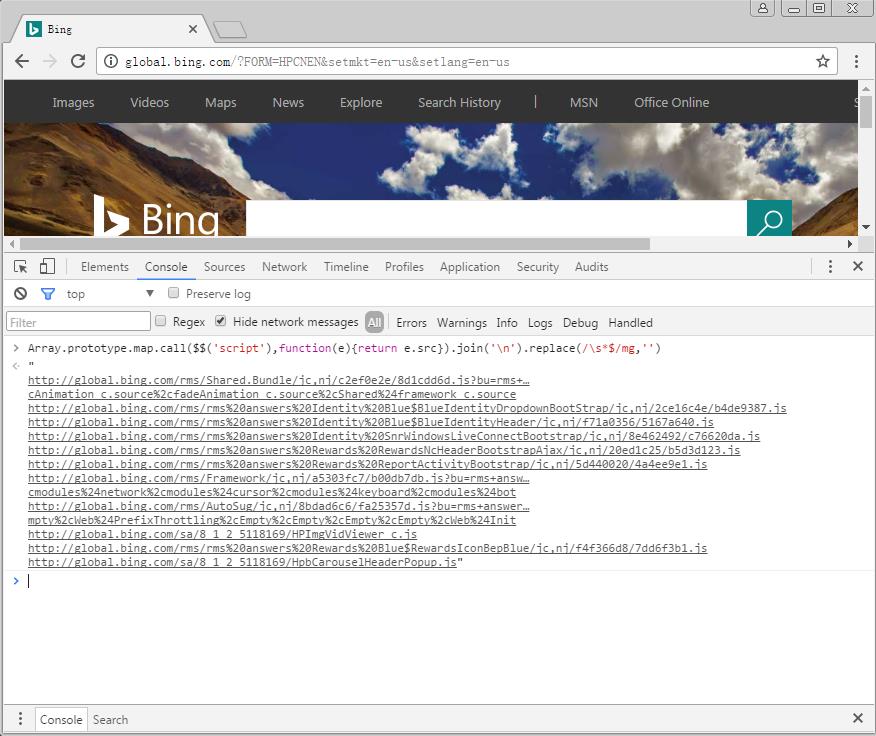Filter console by Warnings
Image resolution: width=876 pixels, height=736 pixels.
click(461, 322)
